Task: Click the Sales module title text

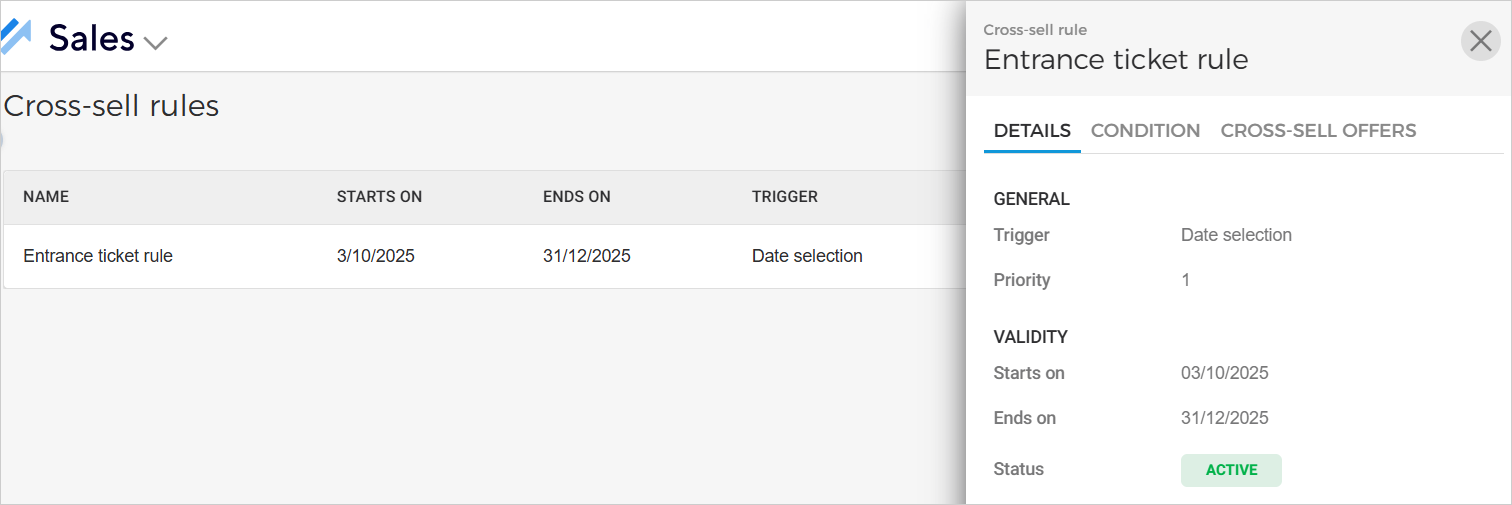Action: coord(92,38)
